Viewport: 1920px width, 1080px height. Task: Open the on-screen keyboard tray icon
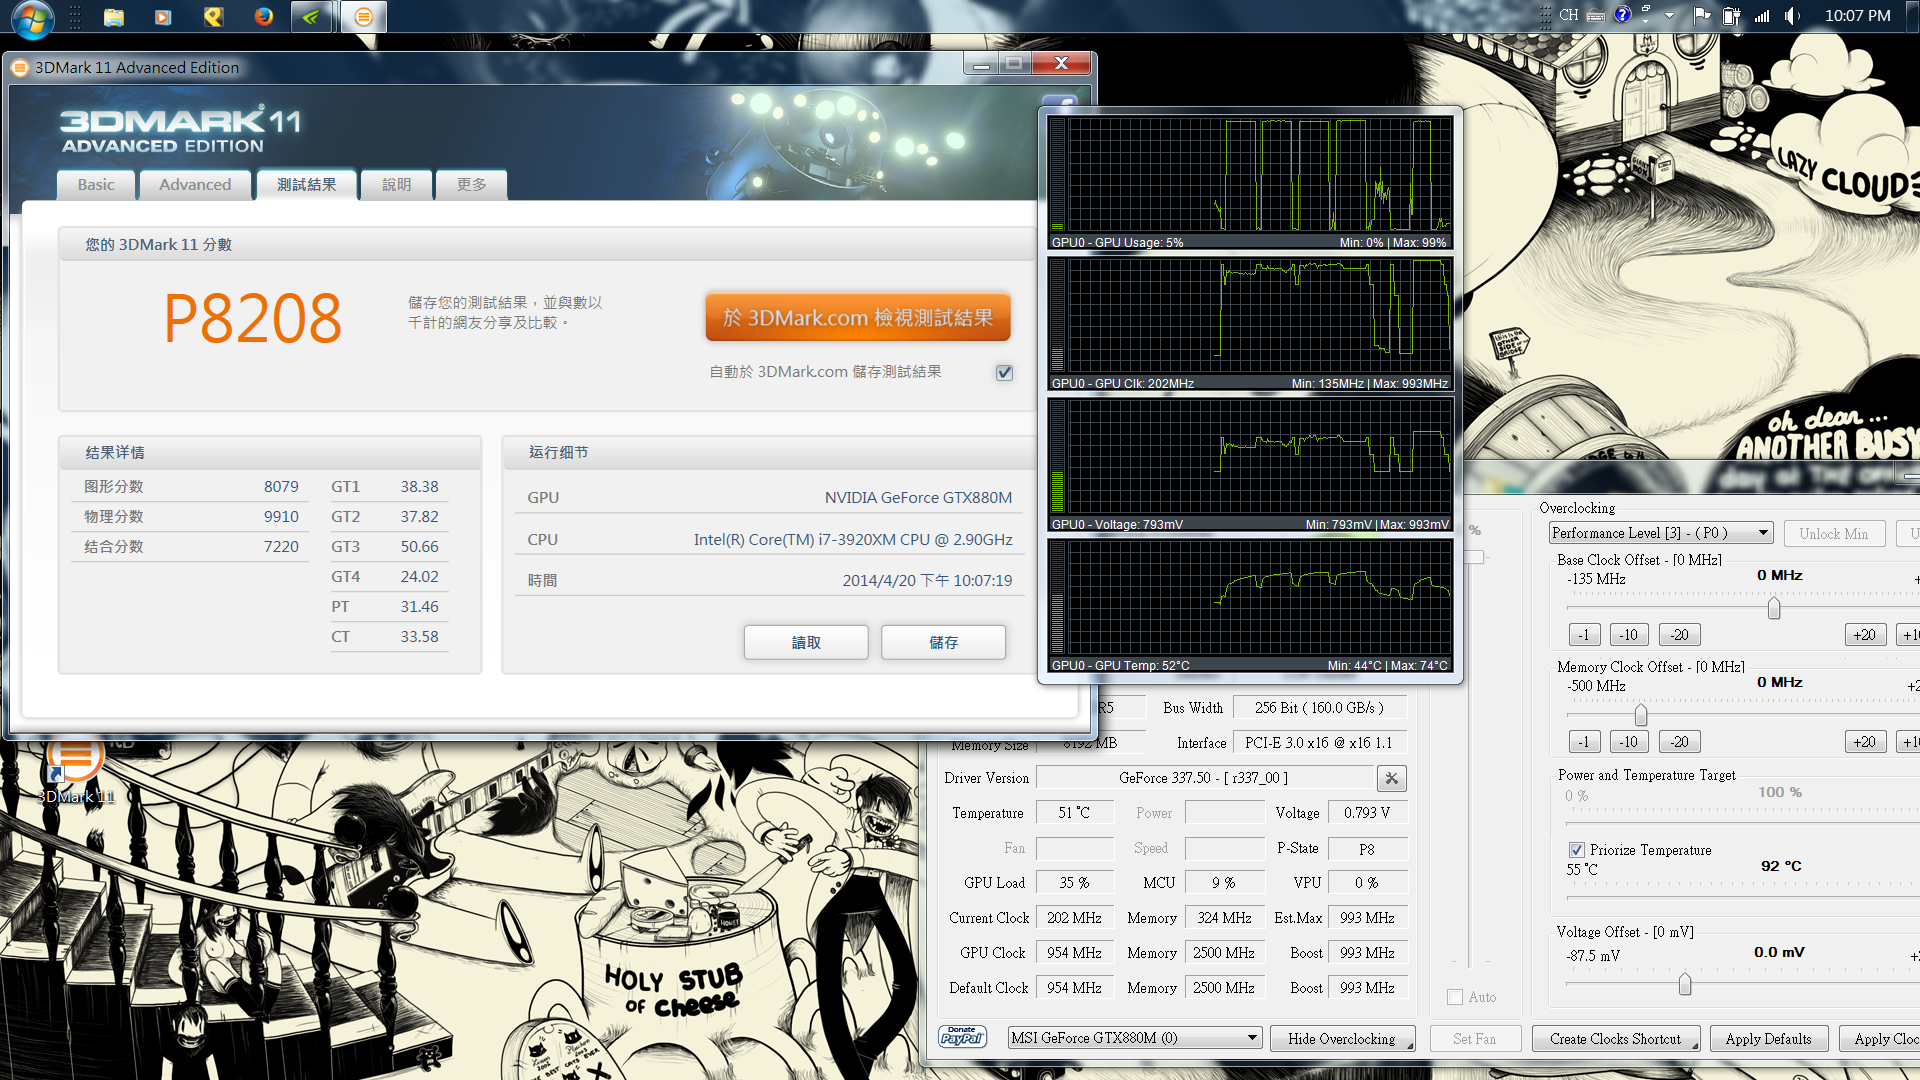pyautogui.click(x=1596, y=16)
